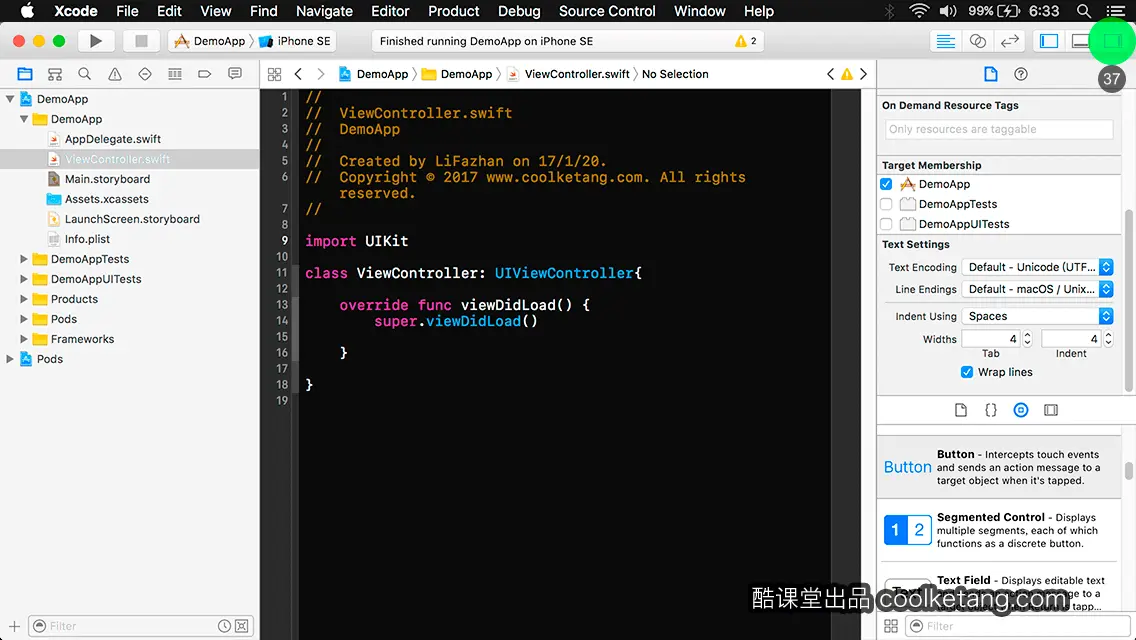Open the Product menu
Image resolution: width=1136 pixels, height=640 pixels.
click(454, 11)
